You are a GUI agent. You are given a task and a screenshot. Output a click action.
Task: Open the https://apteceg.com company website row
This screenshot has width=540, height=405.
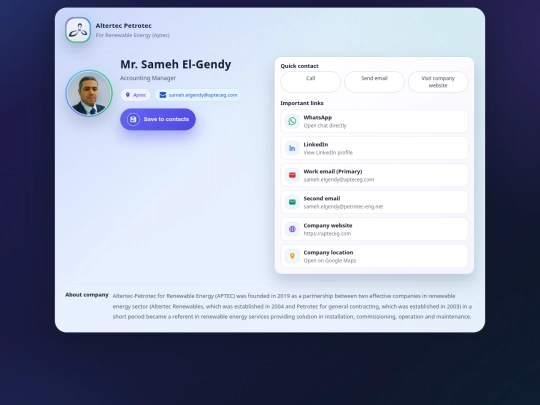(374, 229)
